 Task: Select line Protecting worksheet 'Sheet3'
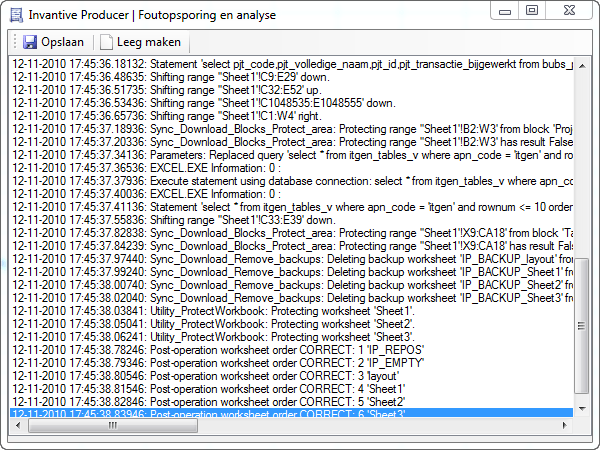pos(292,337)
